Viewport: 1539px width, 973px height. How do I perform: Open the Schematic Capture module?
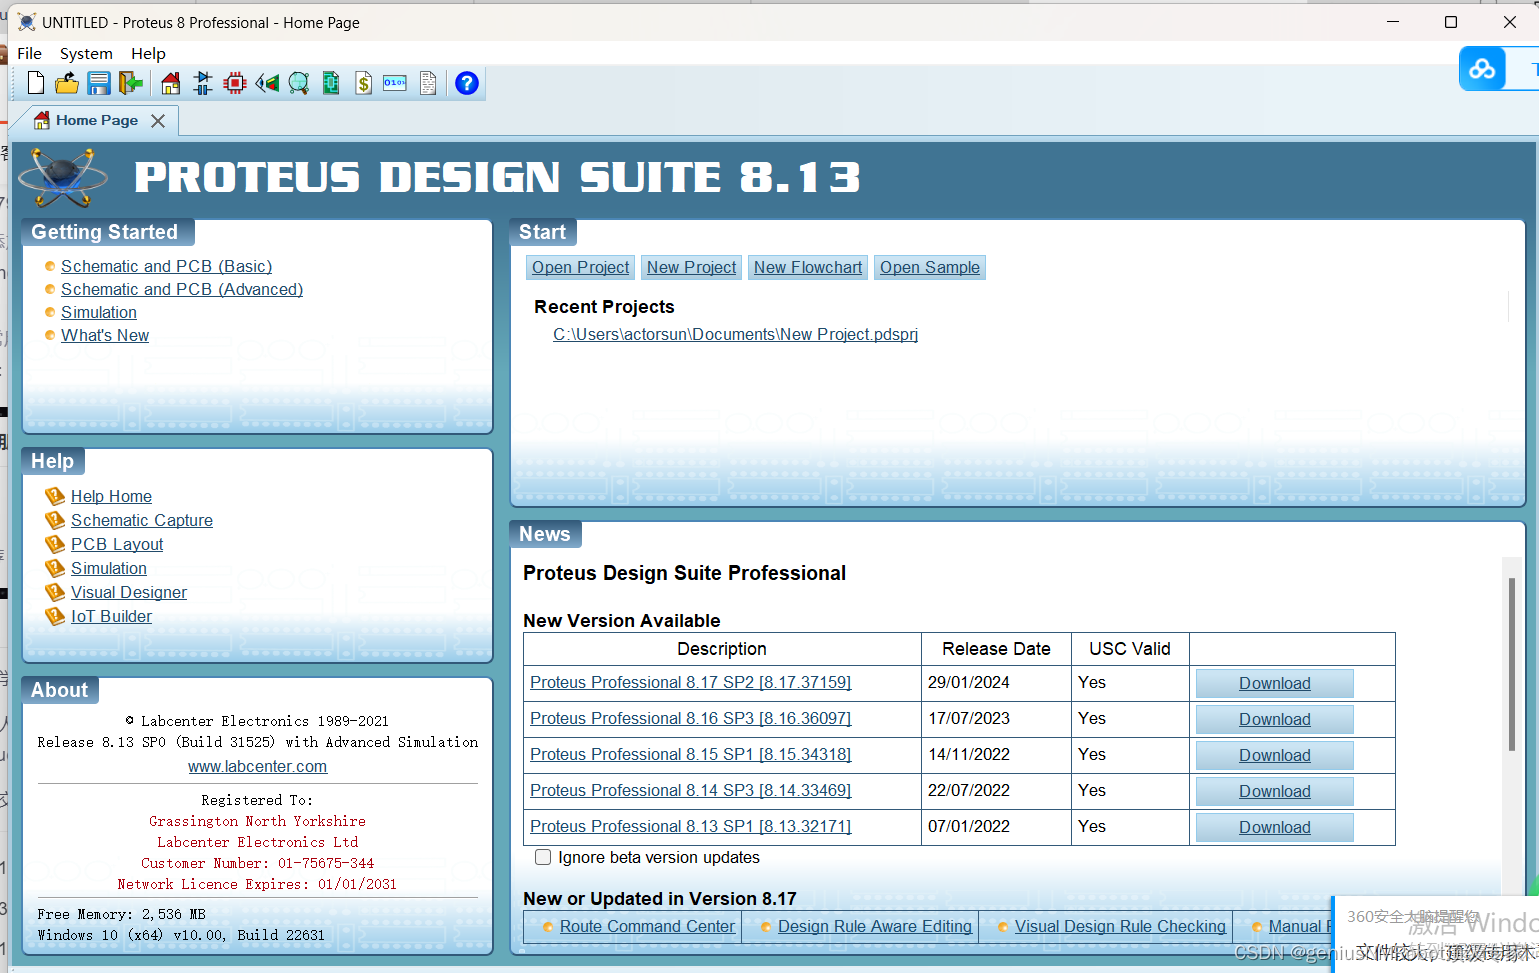point(203,83)
